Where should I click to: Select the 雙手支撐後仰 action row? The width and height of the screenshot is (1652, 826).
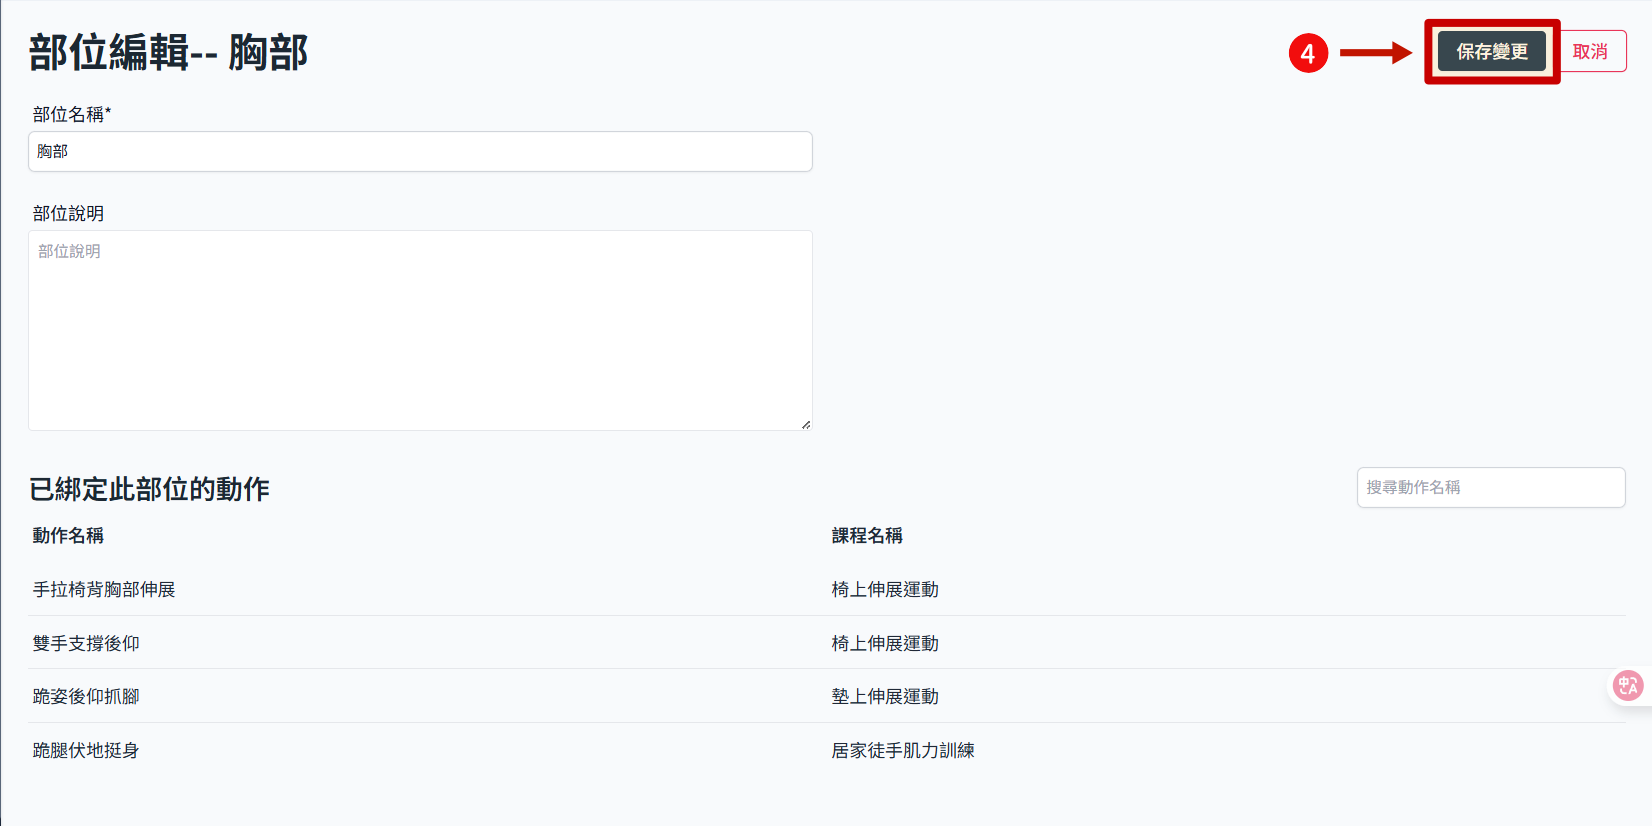tap(828, 643)
